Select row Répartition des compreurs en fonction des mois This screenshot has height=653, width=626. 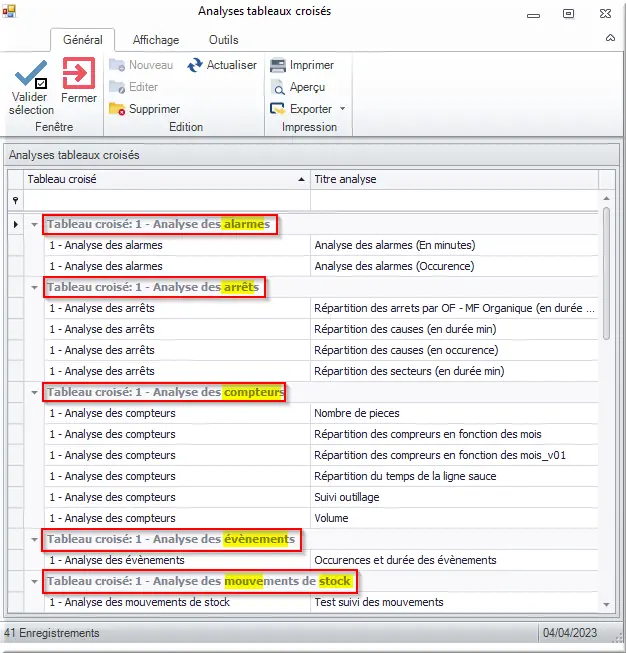click(321, 434)
